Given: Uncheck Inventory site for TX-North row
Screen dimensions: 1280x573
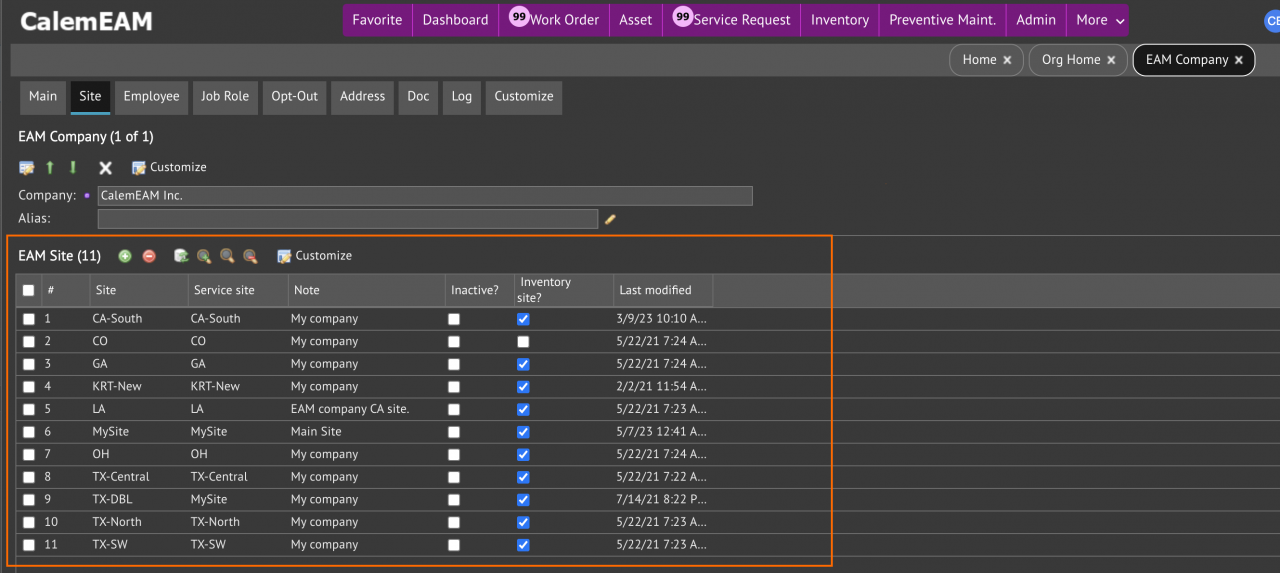Looking at the screenshot, I should point(523,522).
